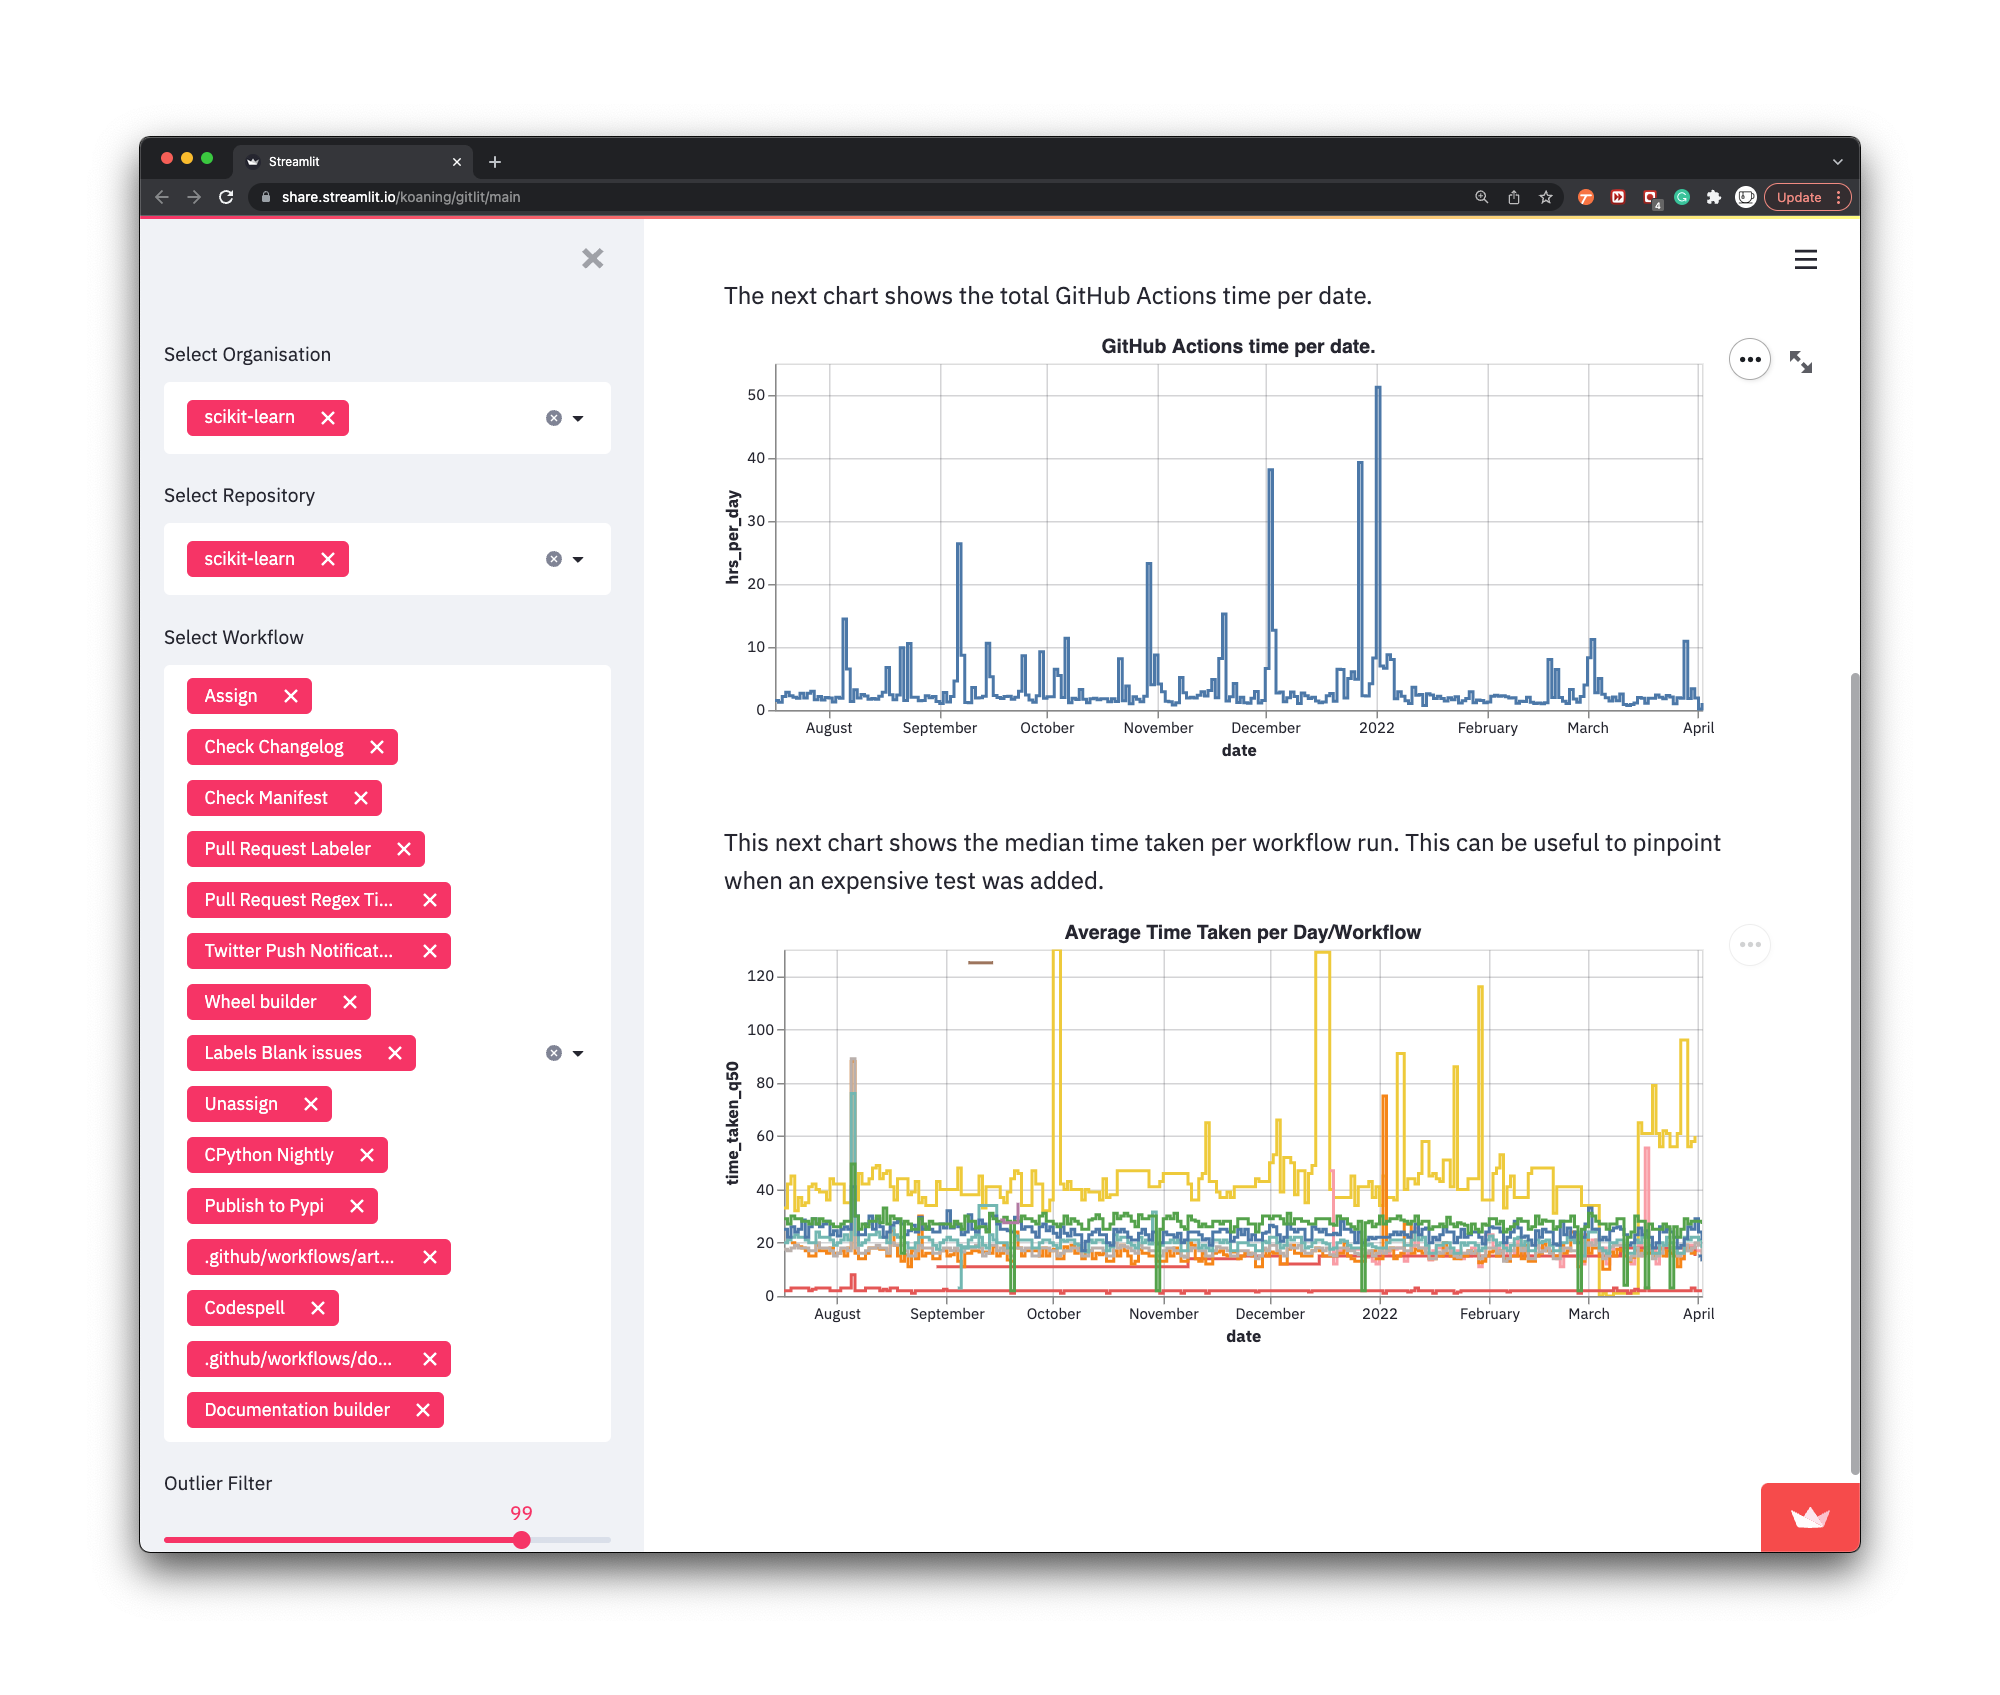Click the Update browser button
The image size is (2000, 1695).
[x=1799, y=197]
